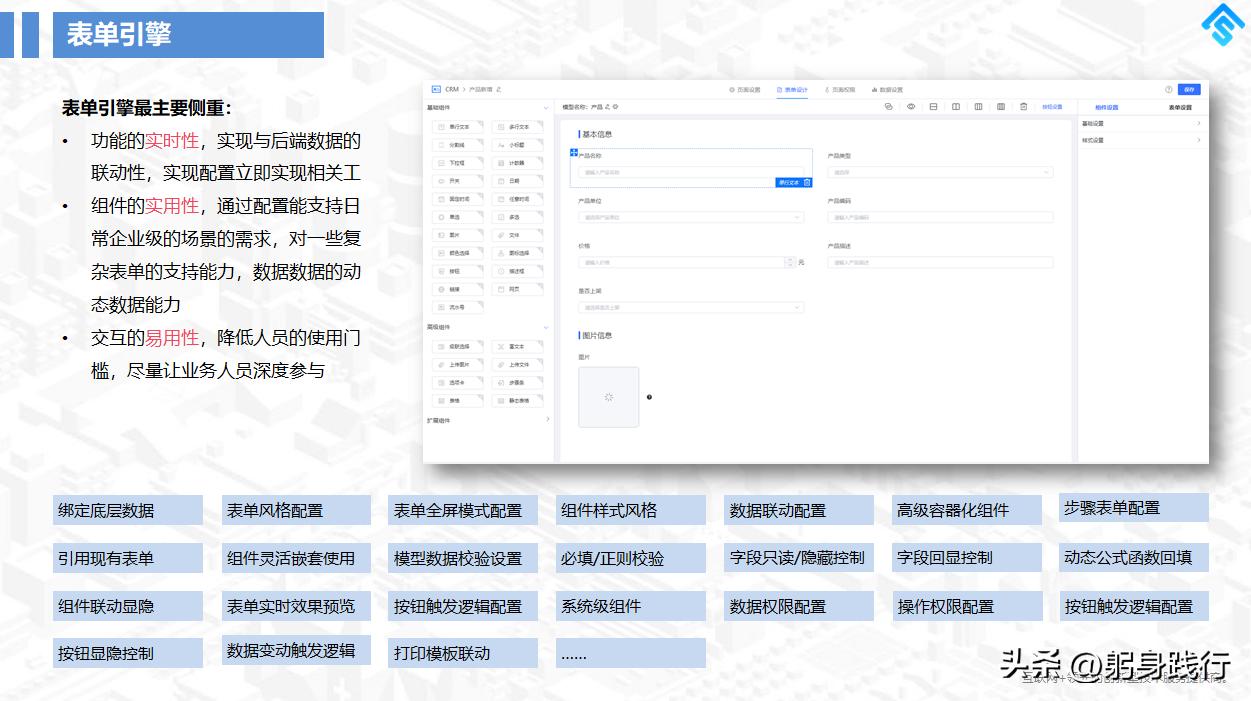Collapse the 高级组件 section
This screenshot has width=1251, height=701.
pos(546,327)
